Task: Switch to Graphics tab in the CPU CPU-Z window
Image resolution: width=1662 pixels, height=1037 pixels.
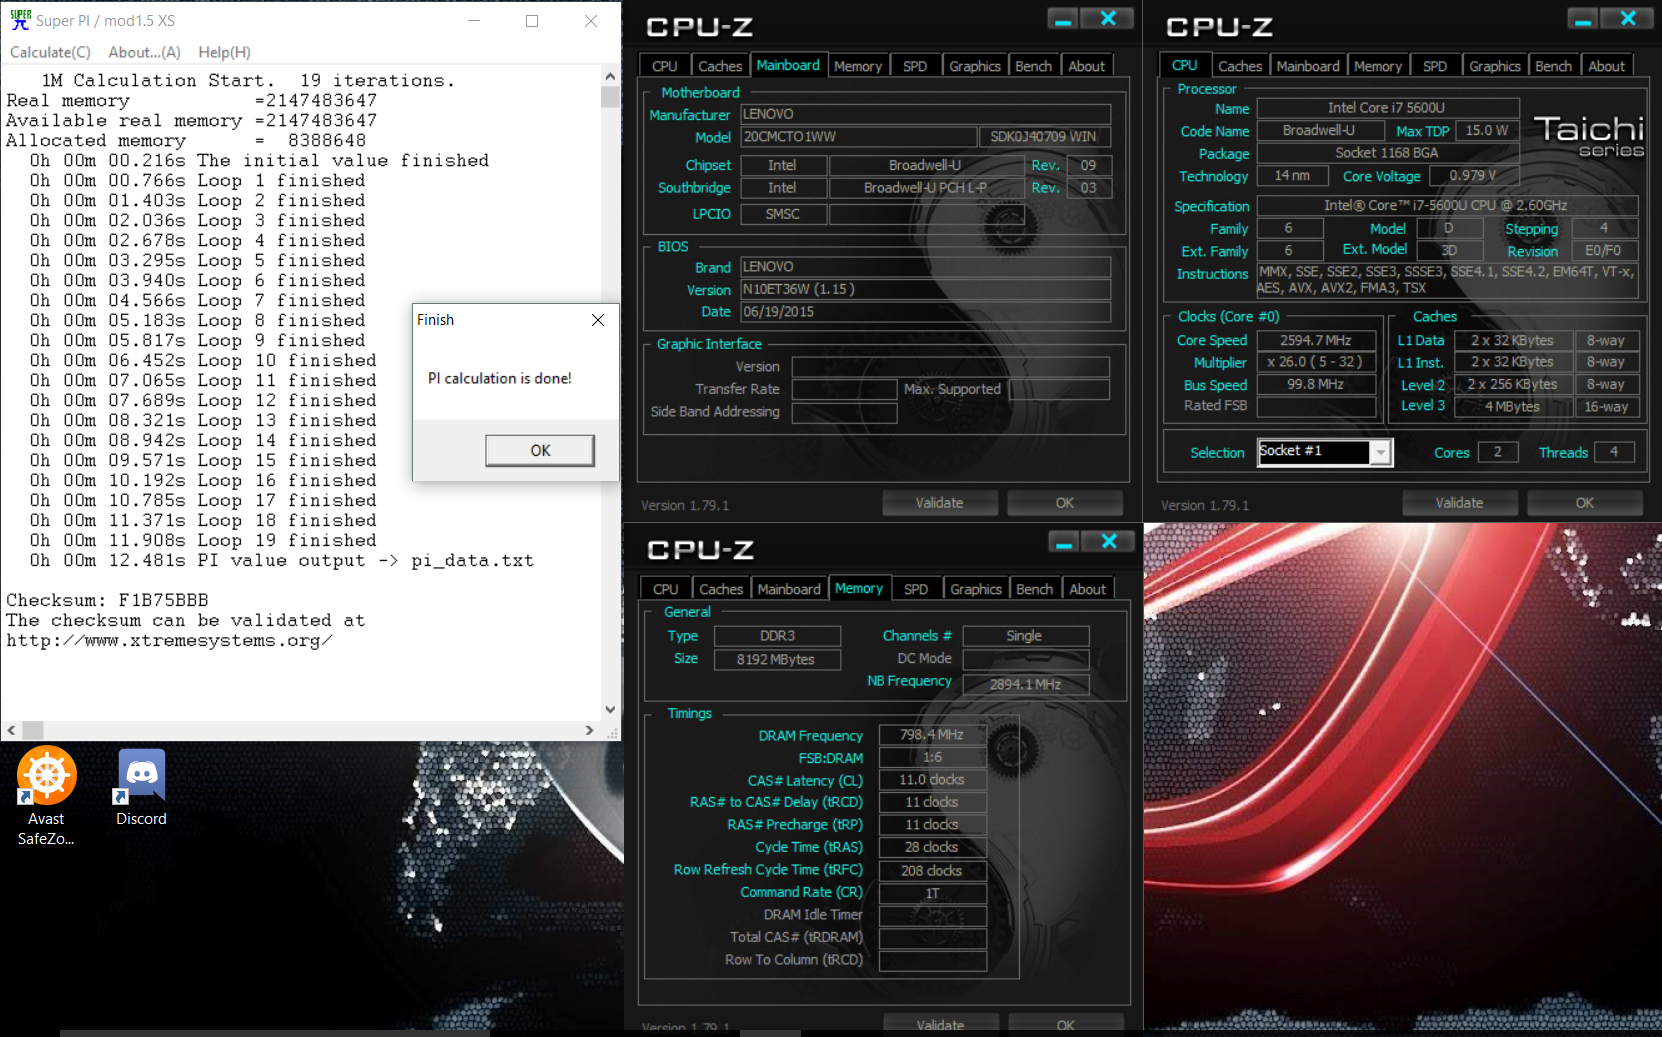Action: (x=1495, y=66)
